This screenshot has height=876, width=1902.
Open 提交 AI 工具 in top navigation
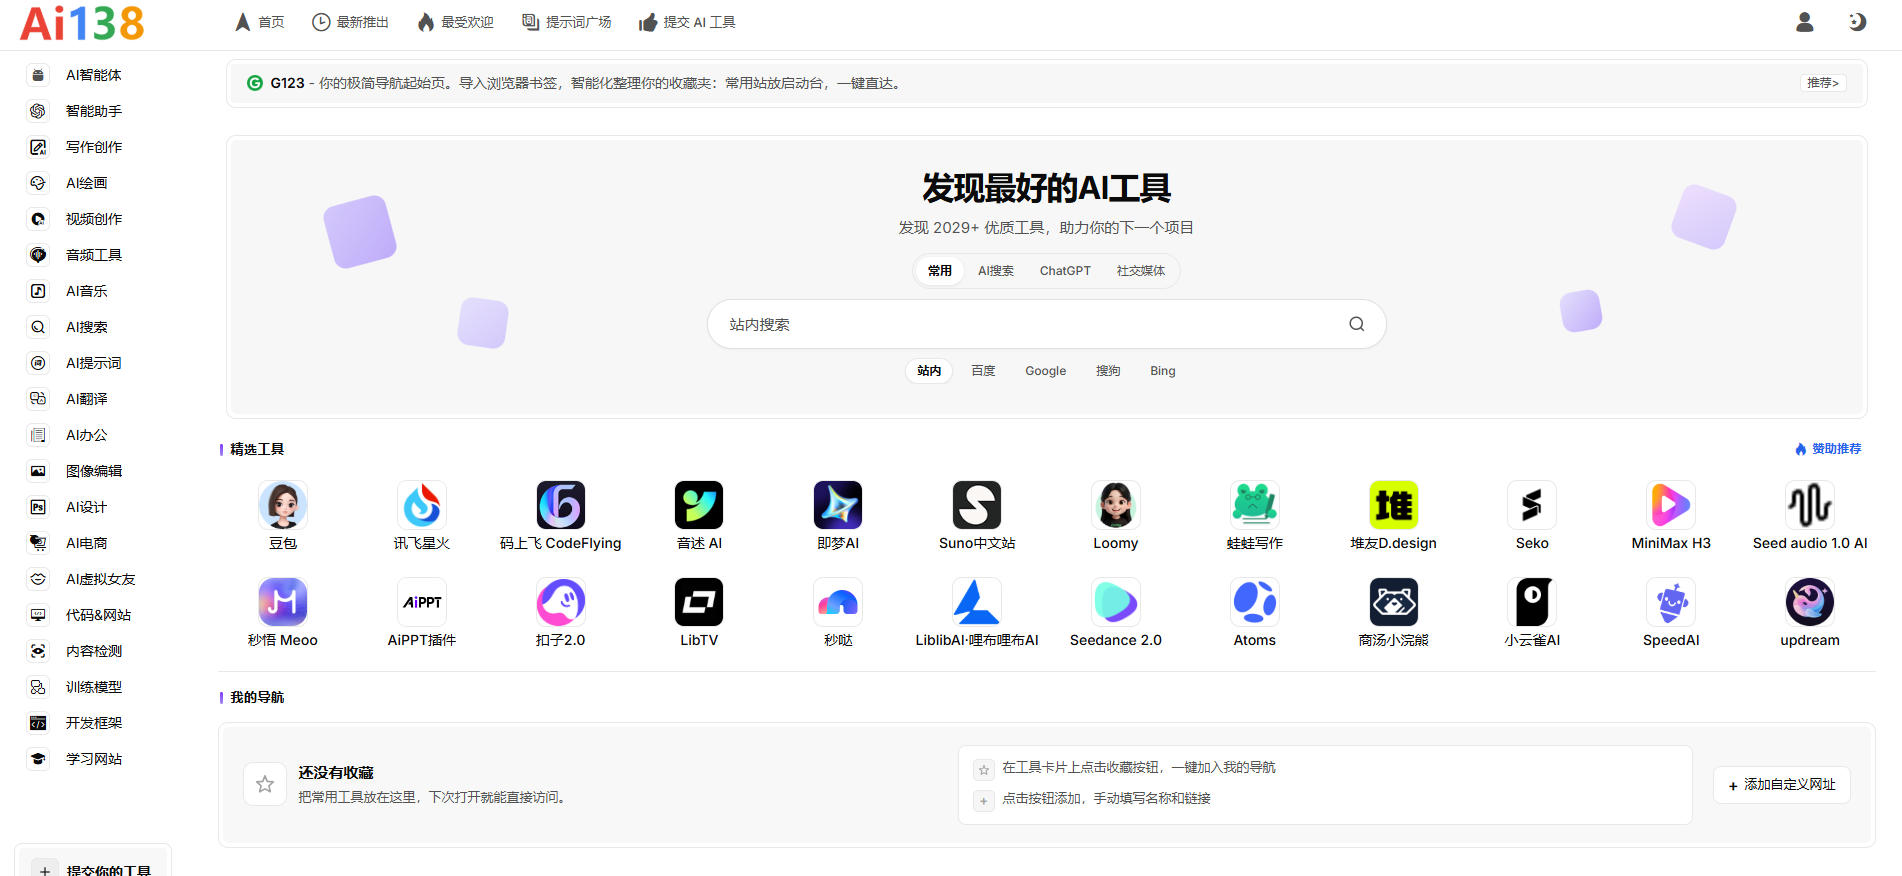[687, 22]
